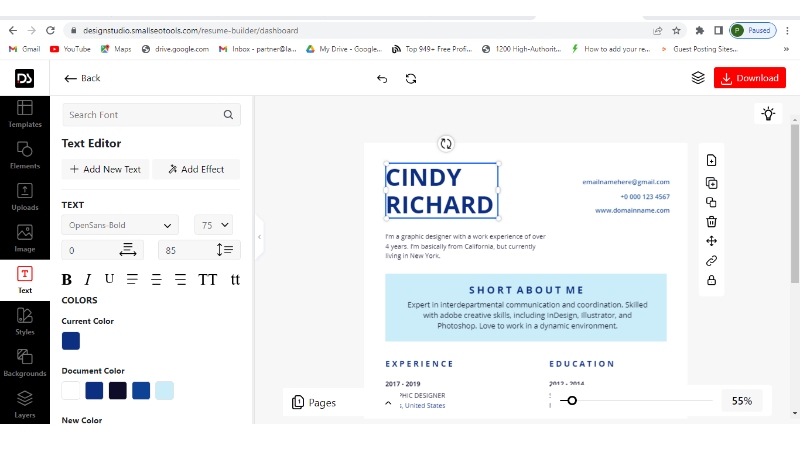The width and height of the screenshot is (800, 449).
Task: Click the redo/refresh icon in top bar
Action: pyautogui.click(x=411, y=78)
